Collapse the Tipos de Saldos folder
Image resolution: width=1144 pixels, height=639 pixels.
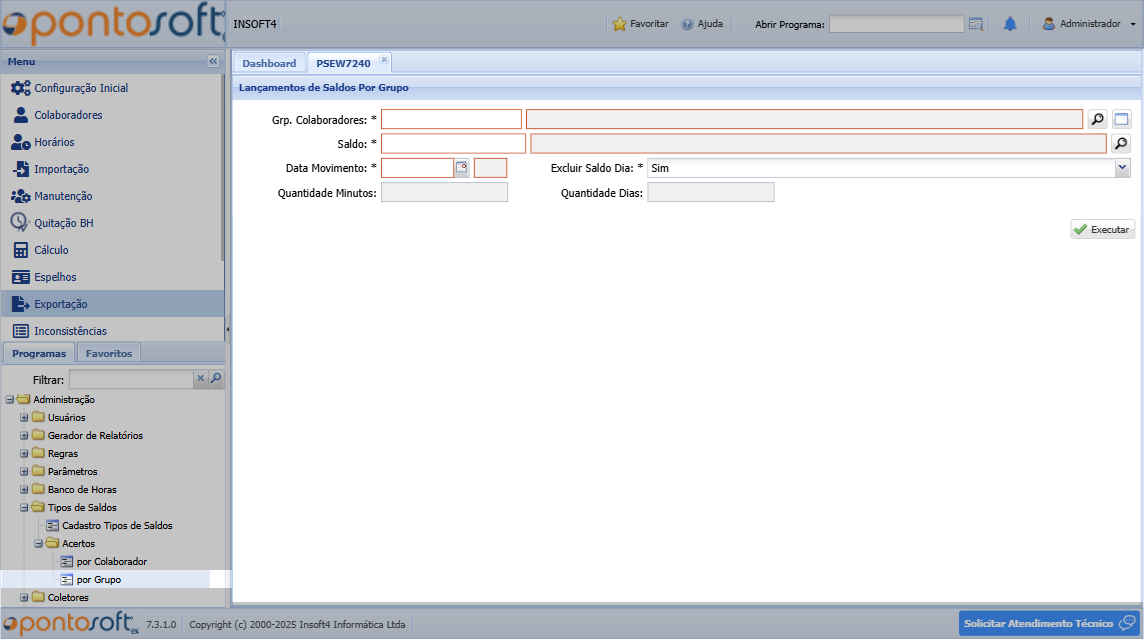(25, 508)
